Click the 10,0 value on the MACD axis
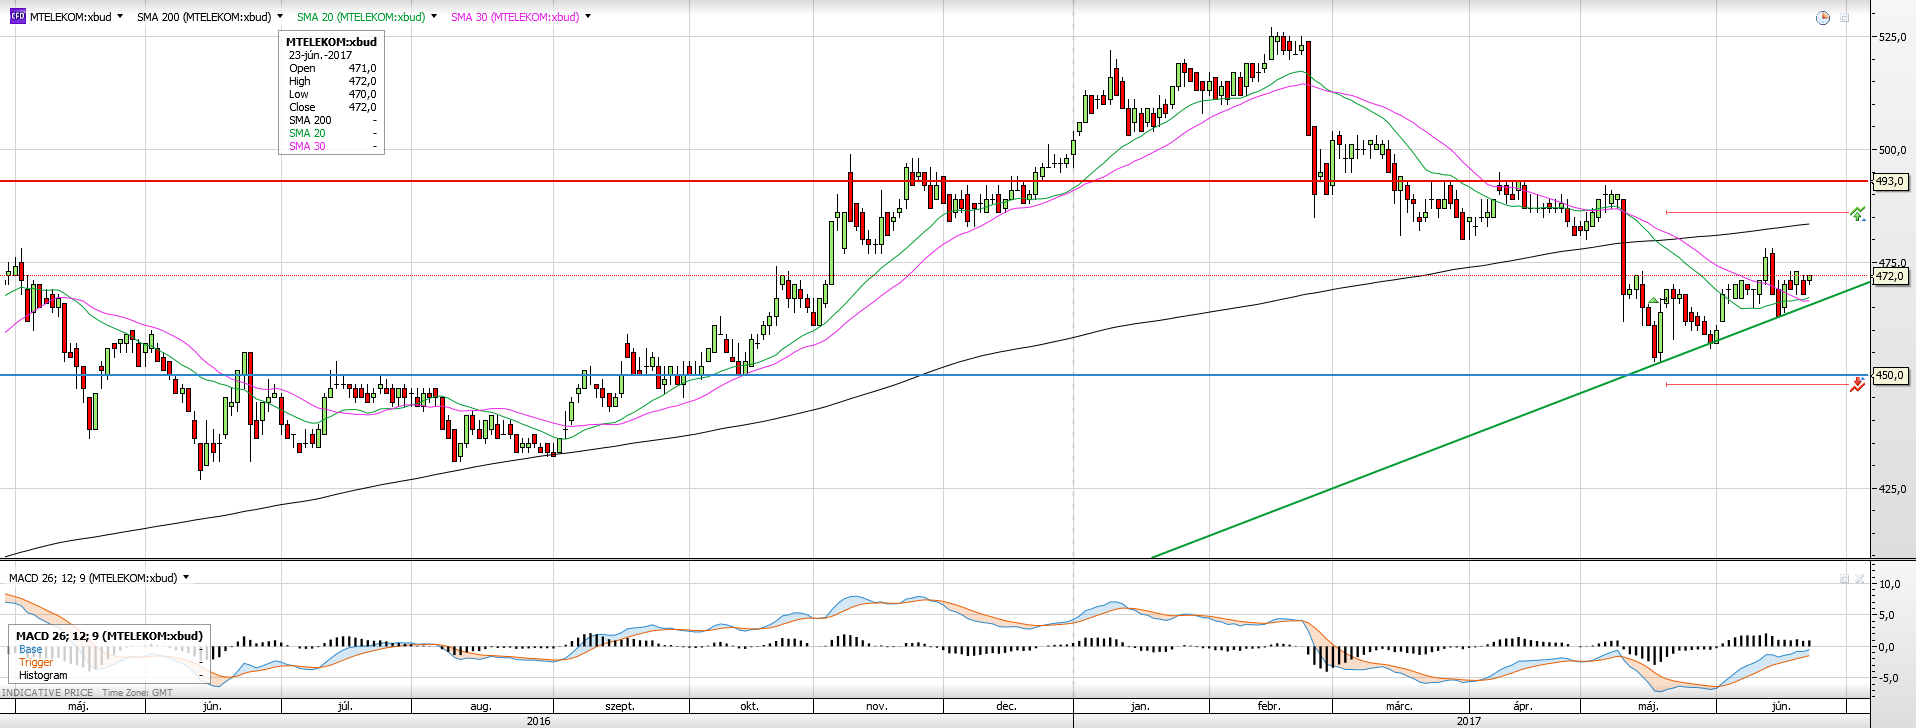This screenshot has height=728, width=1916. point(1889,584)
